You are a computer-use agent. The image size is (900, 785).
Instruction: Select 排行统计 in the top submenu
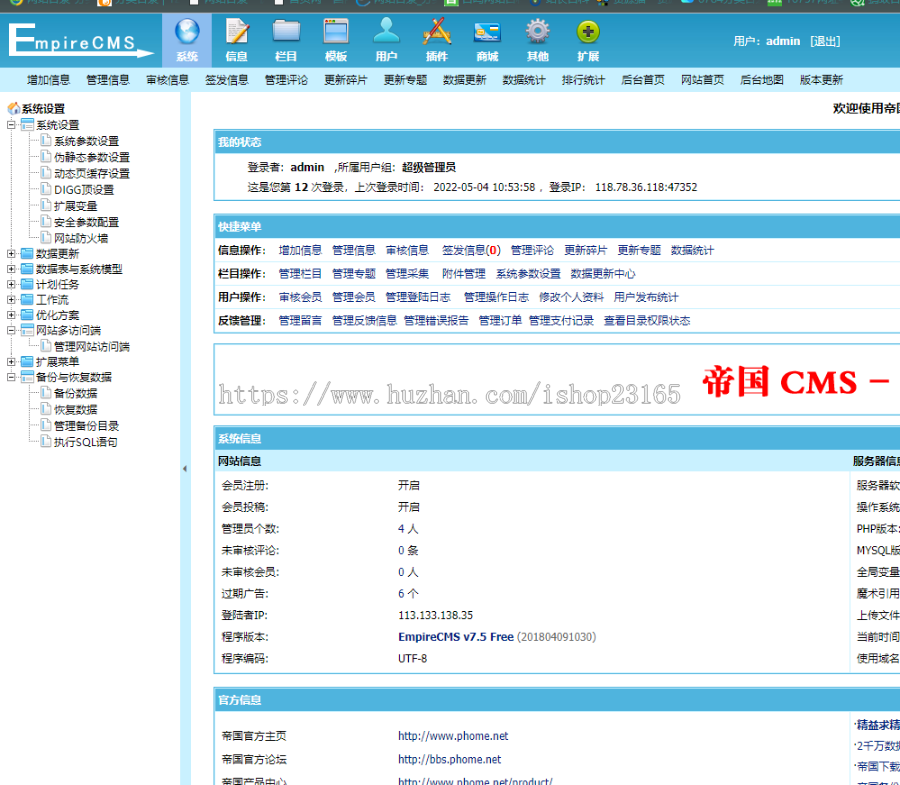[583, 80]
